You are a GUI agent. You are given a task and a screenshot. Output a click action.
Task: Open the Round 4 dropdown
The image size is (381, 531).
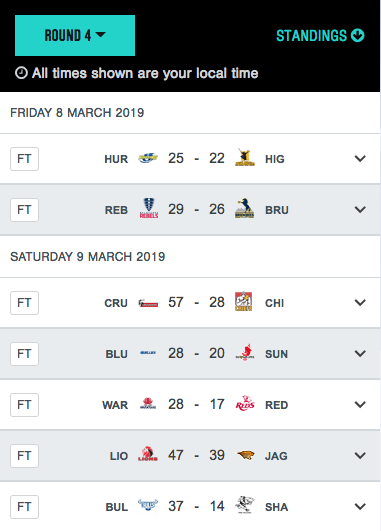coord(75,35)
